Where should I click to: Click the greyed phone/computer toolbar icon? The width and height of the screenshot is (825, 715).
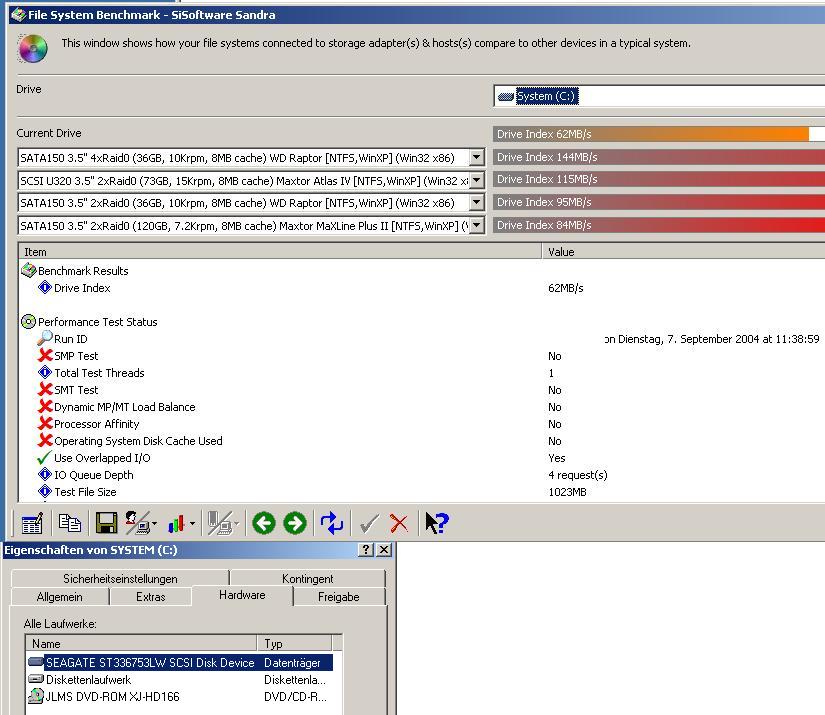click(x=220, y=523)
